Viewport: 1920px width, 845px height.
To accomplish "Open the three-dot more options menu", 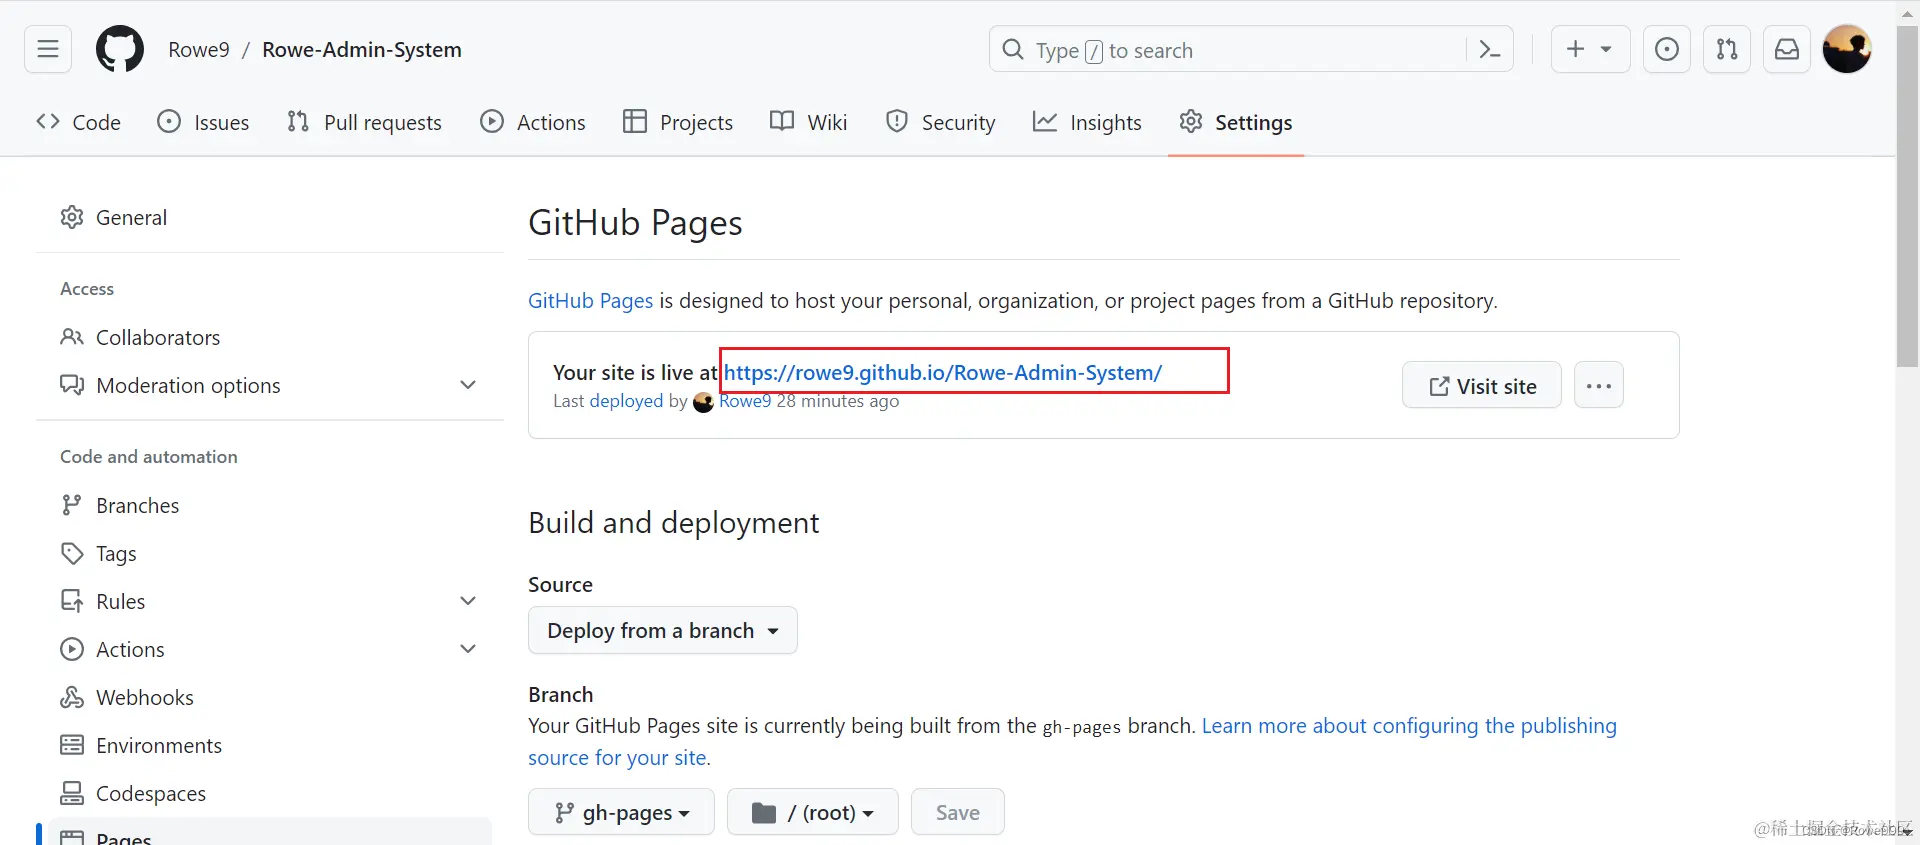I will [x=1599, y=385].
